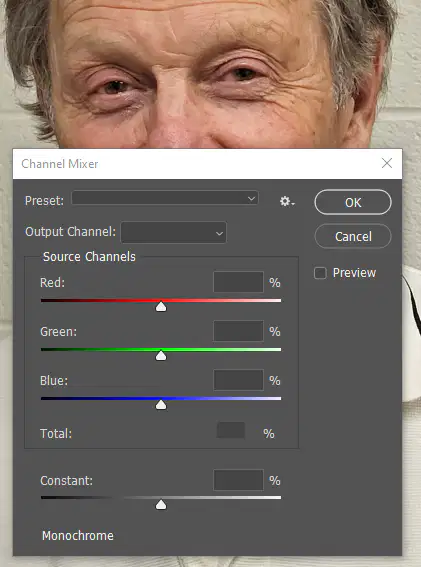421x567 pixels.
Task: Open the Preset dropdown list
Action: tap(165, 198)
